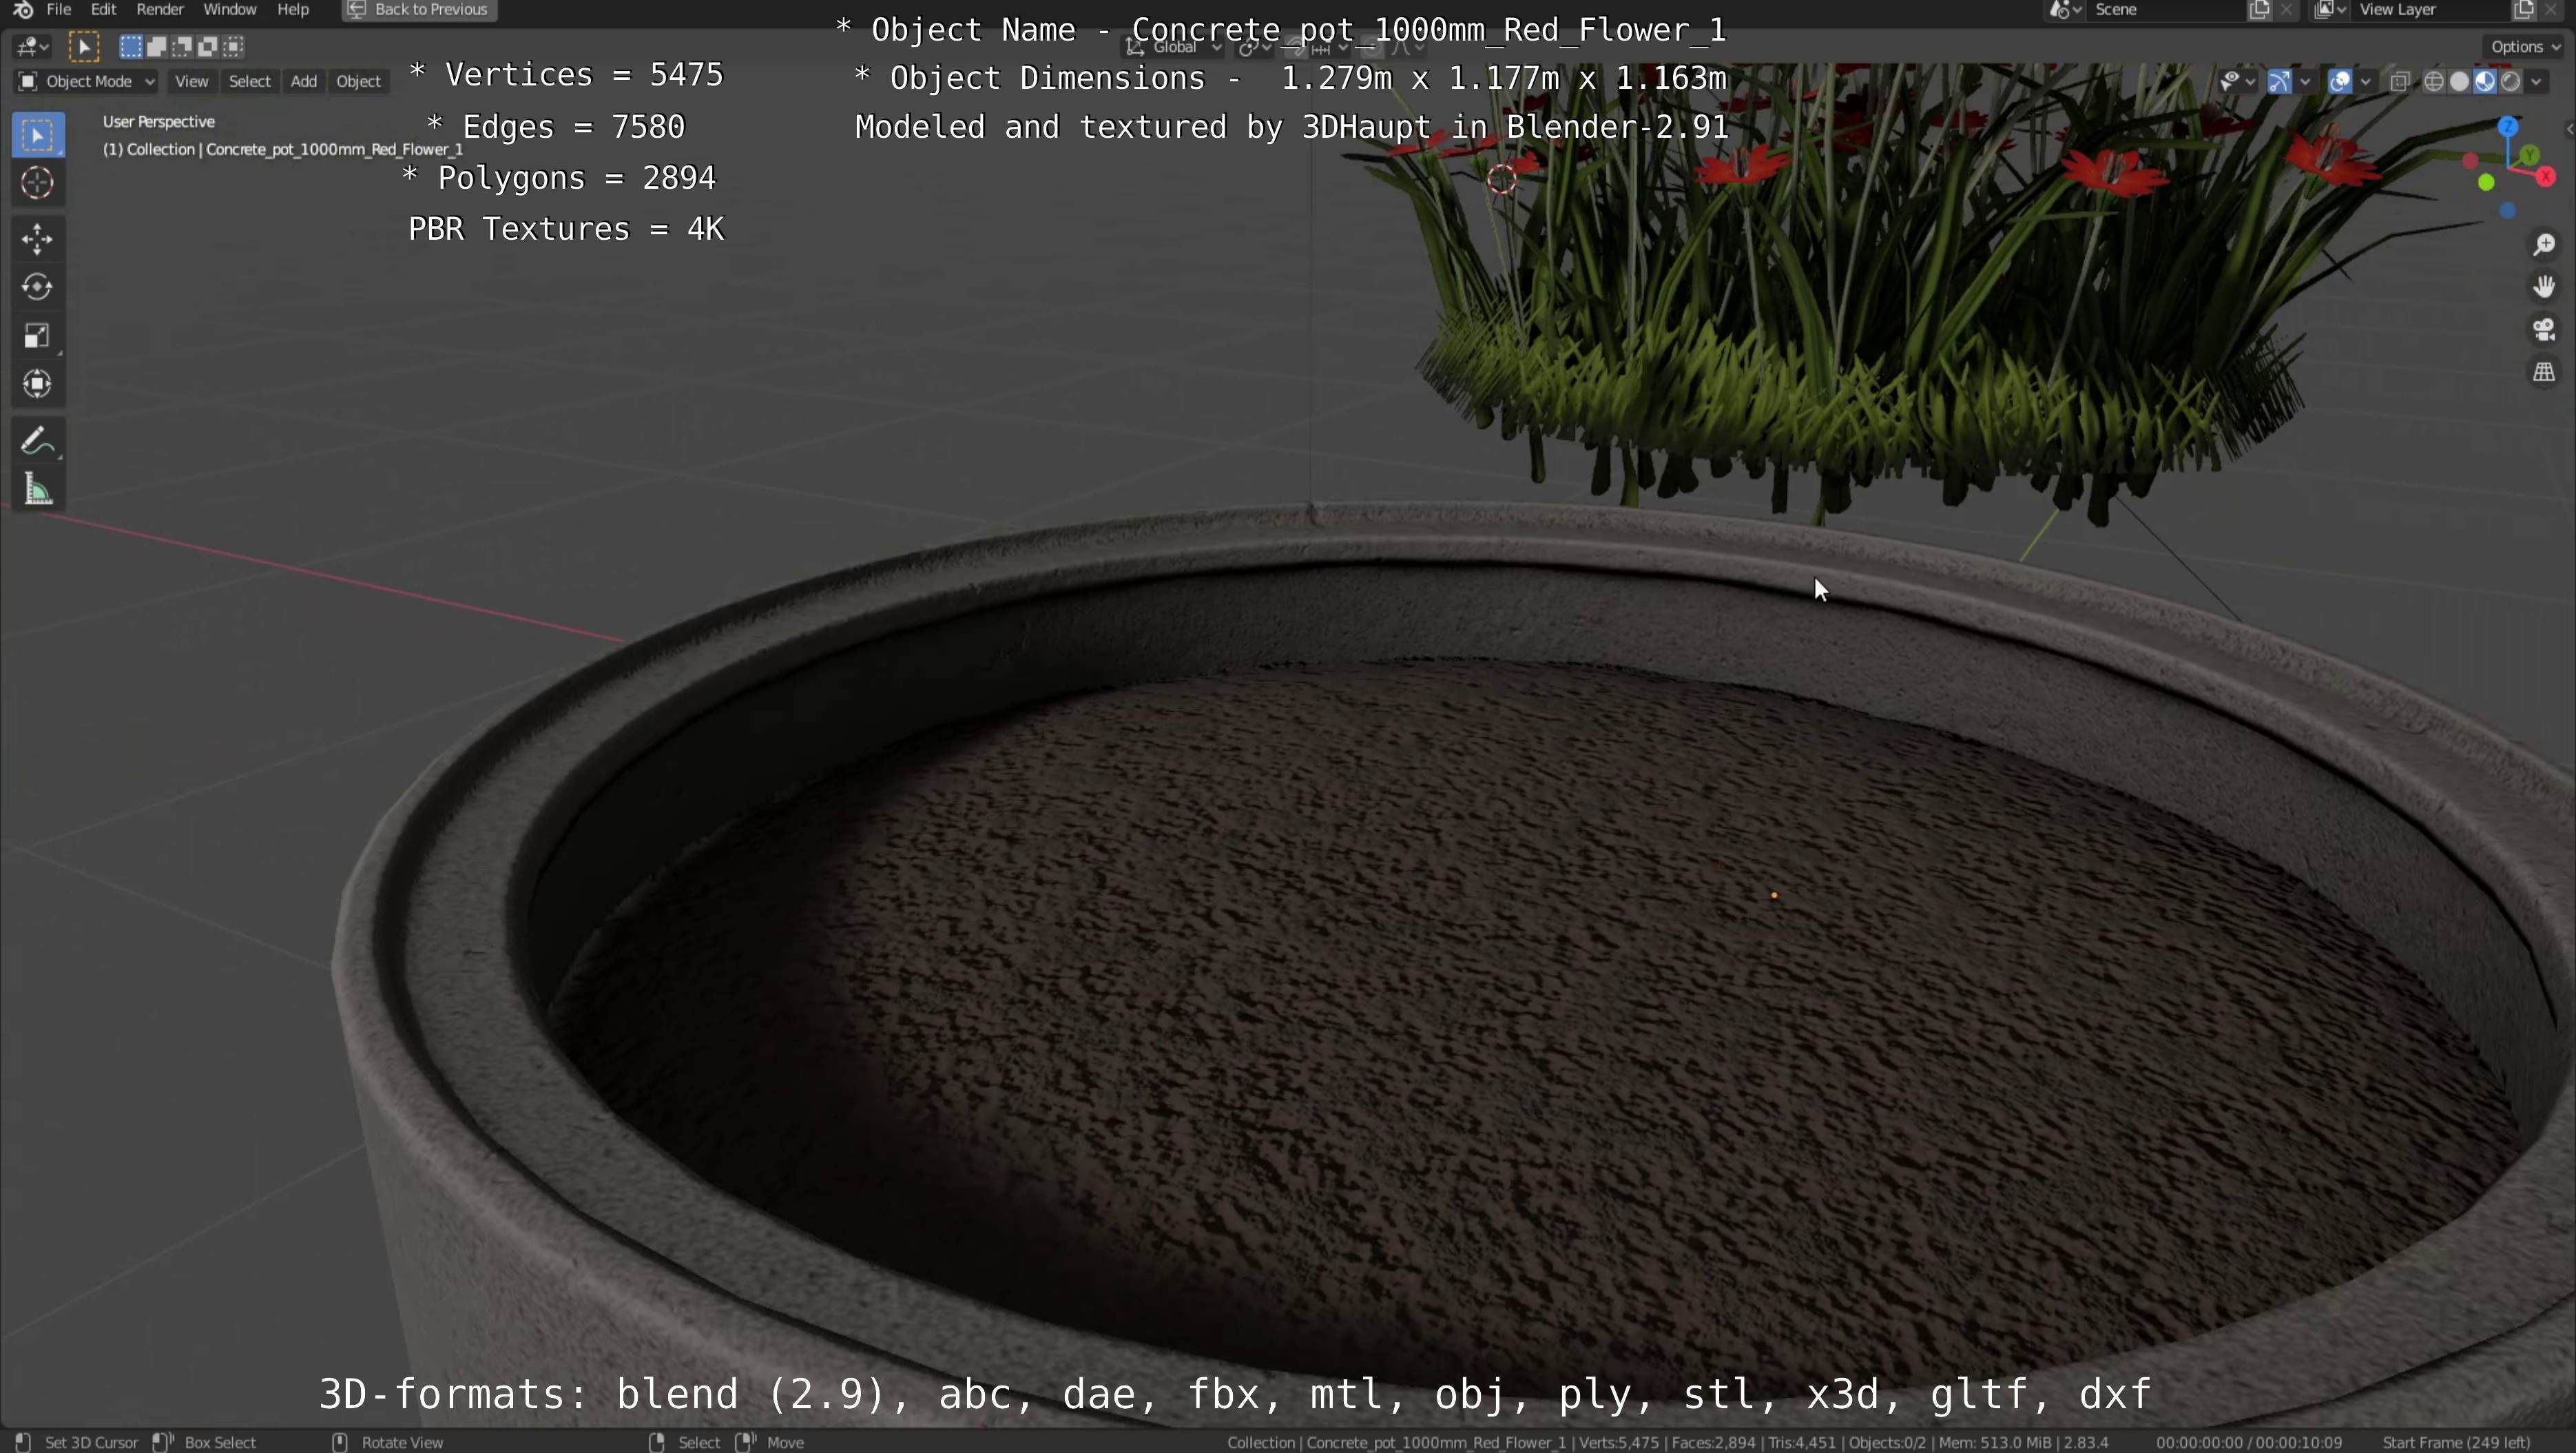Expand the overlays dropdown arrow

(2366, 82)
